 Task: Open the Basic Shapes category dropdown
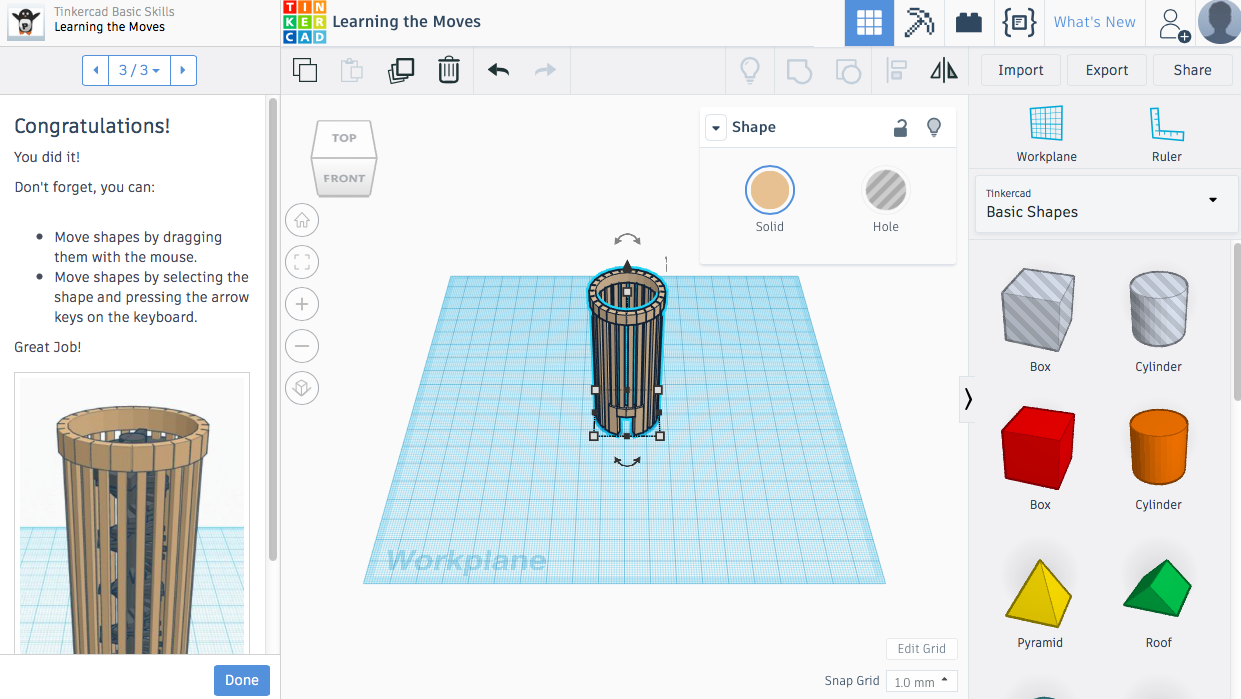pos(1106,203)
